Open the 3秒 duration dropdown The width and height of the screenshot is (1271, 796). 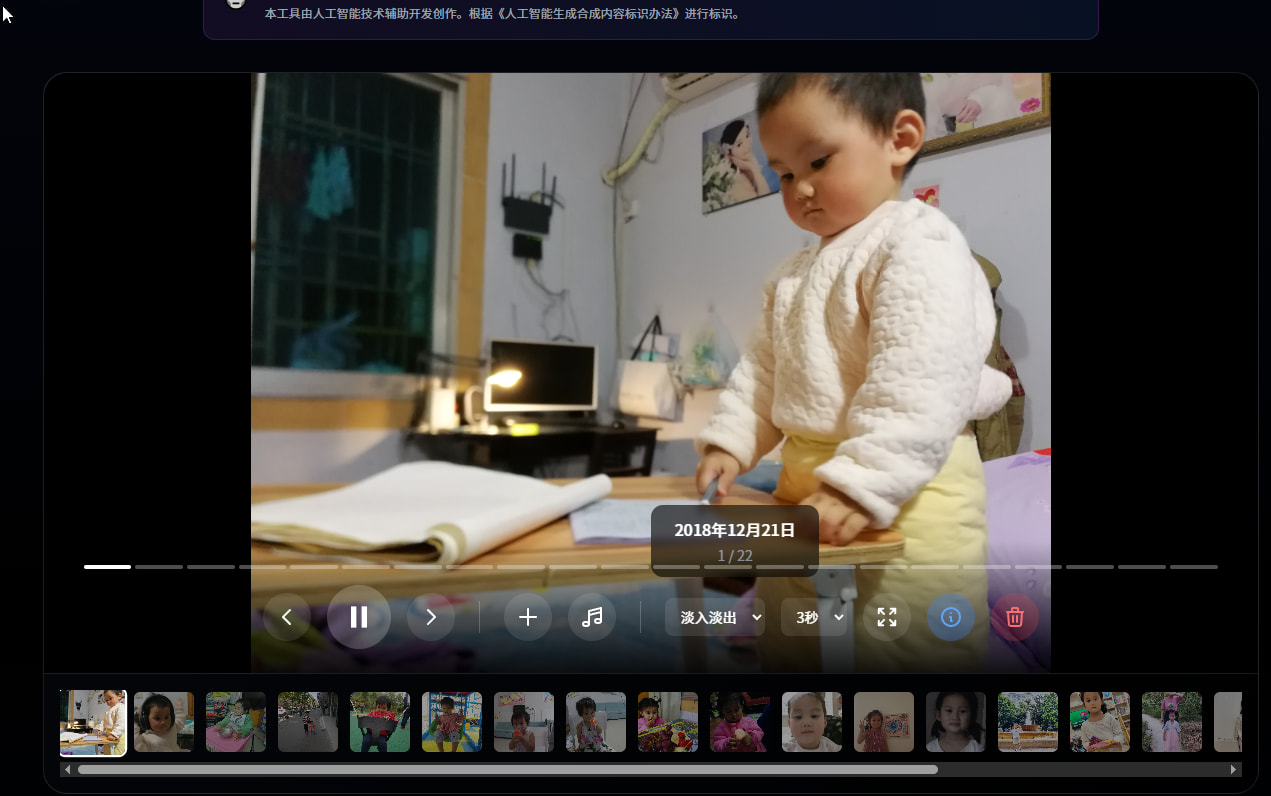coord(814,617)
